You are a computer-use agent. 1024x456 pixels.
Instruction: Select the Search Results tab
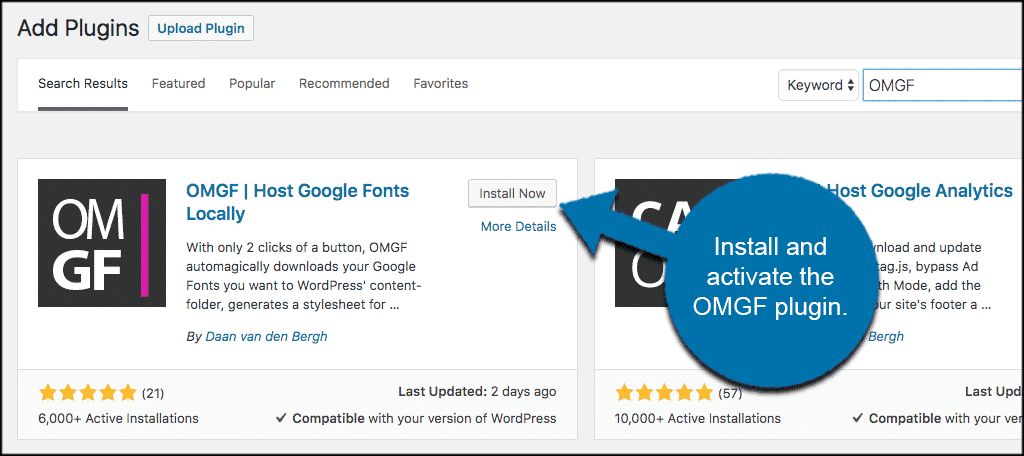(x=83, y=84)
